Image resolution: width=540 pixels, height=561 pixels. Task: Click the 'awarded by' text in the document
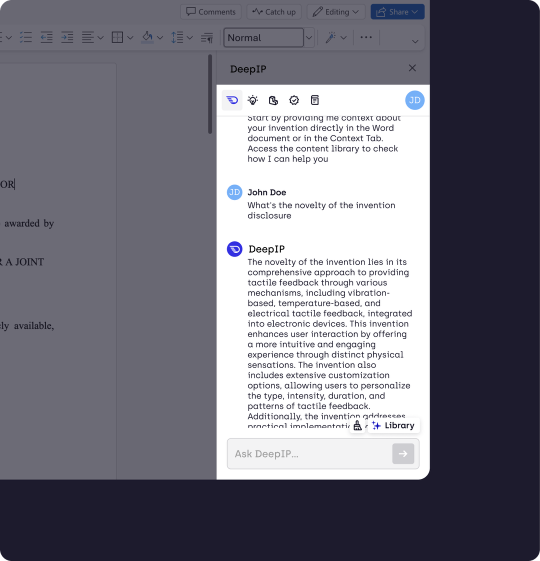[x=29, y=224]
